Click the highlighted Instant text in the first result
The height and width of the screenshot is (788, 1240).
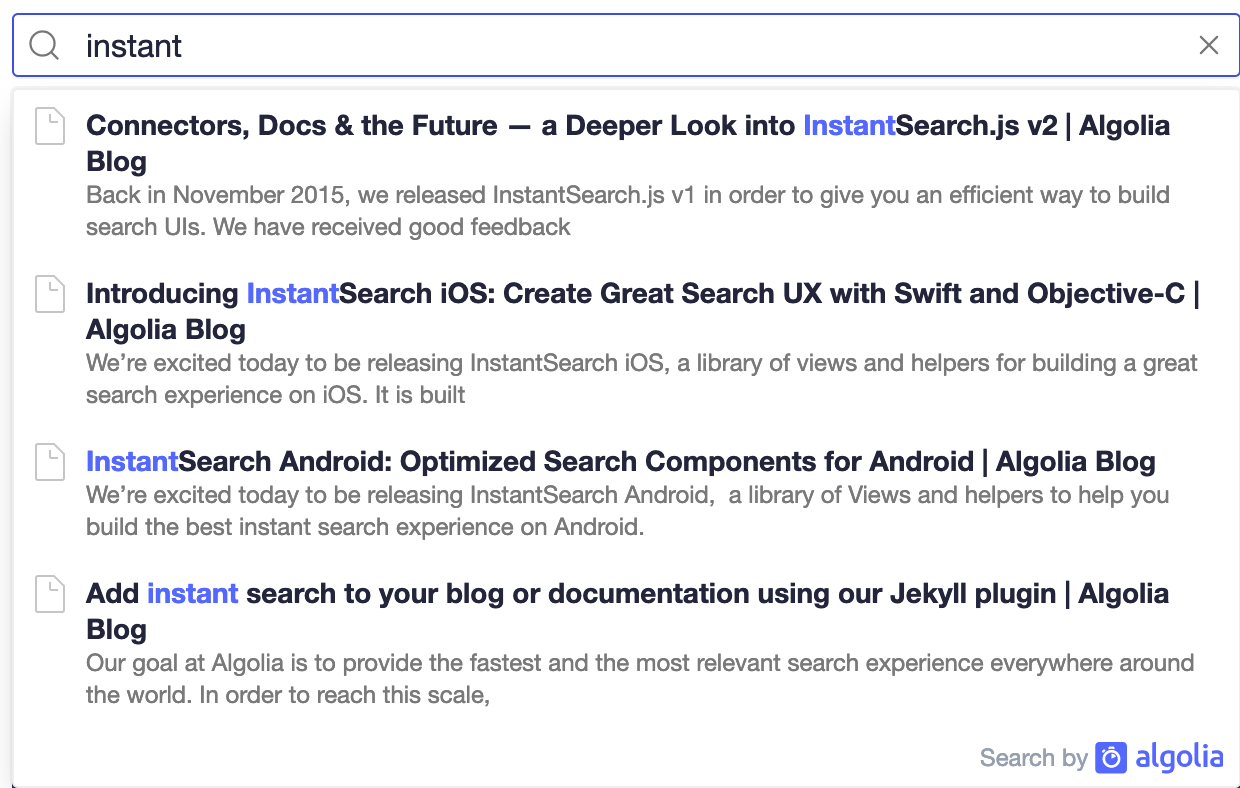(x=849, y=126)
